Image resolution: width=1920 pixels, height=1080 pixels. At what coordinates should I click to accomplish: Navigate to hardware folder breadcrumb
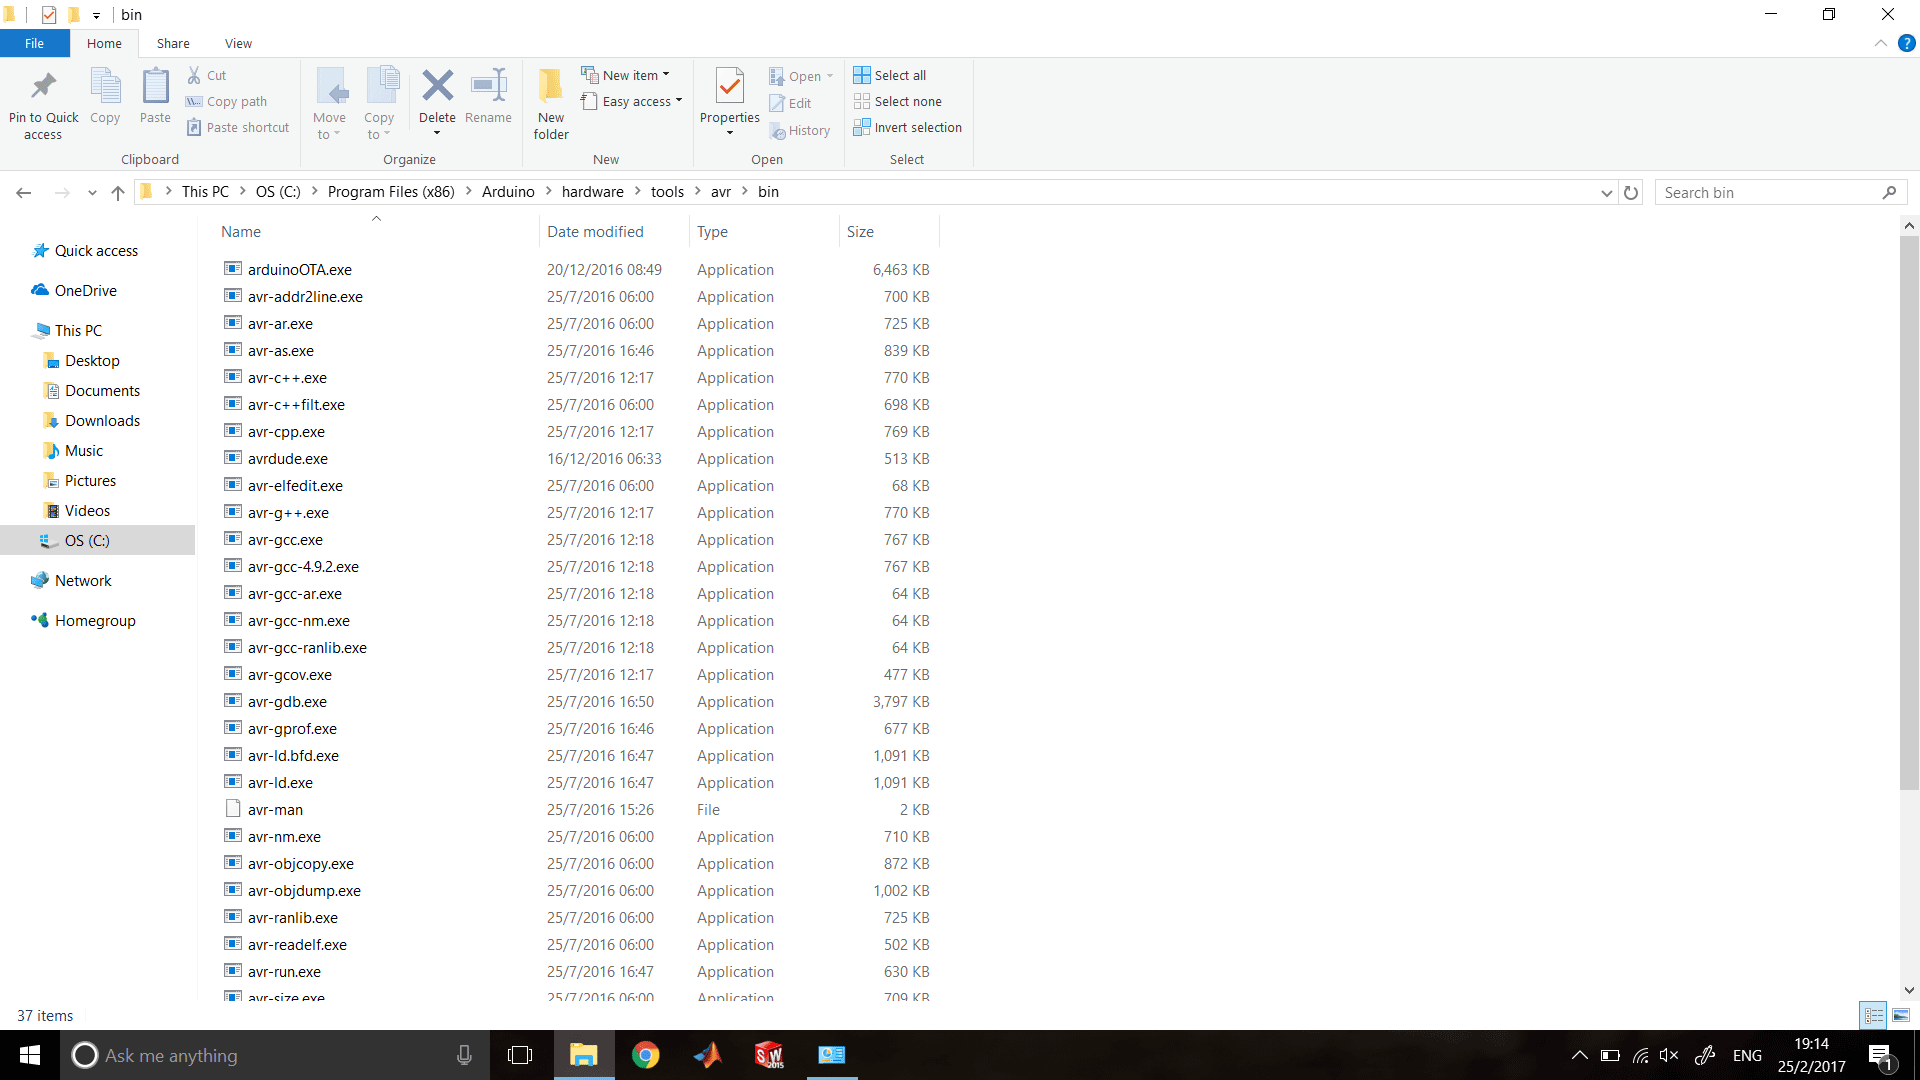pos(592,191)
